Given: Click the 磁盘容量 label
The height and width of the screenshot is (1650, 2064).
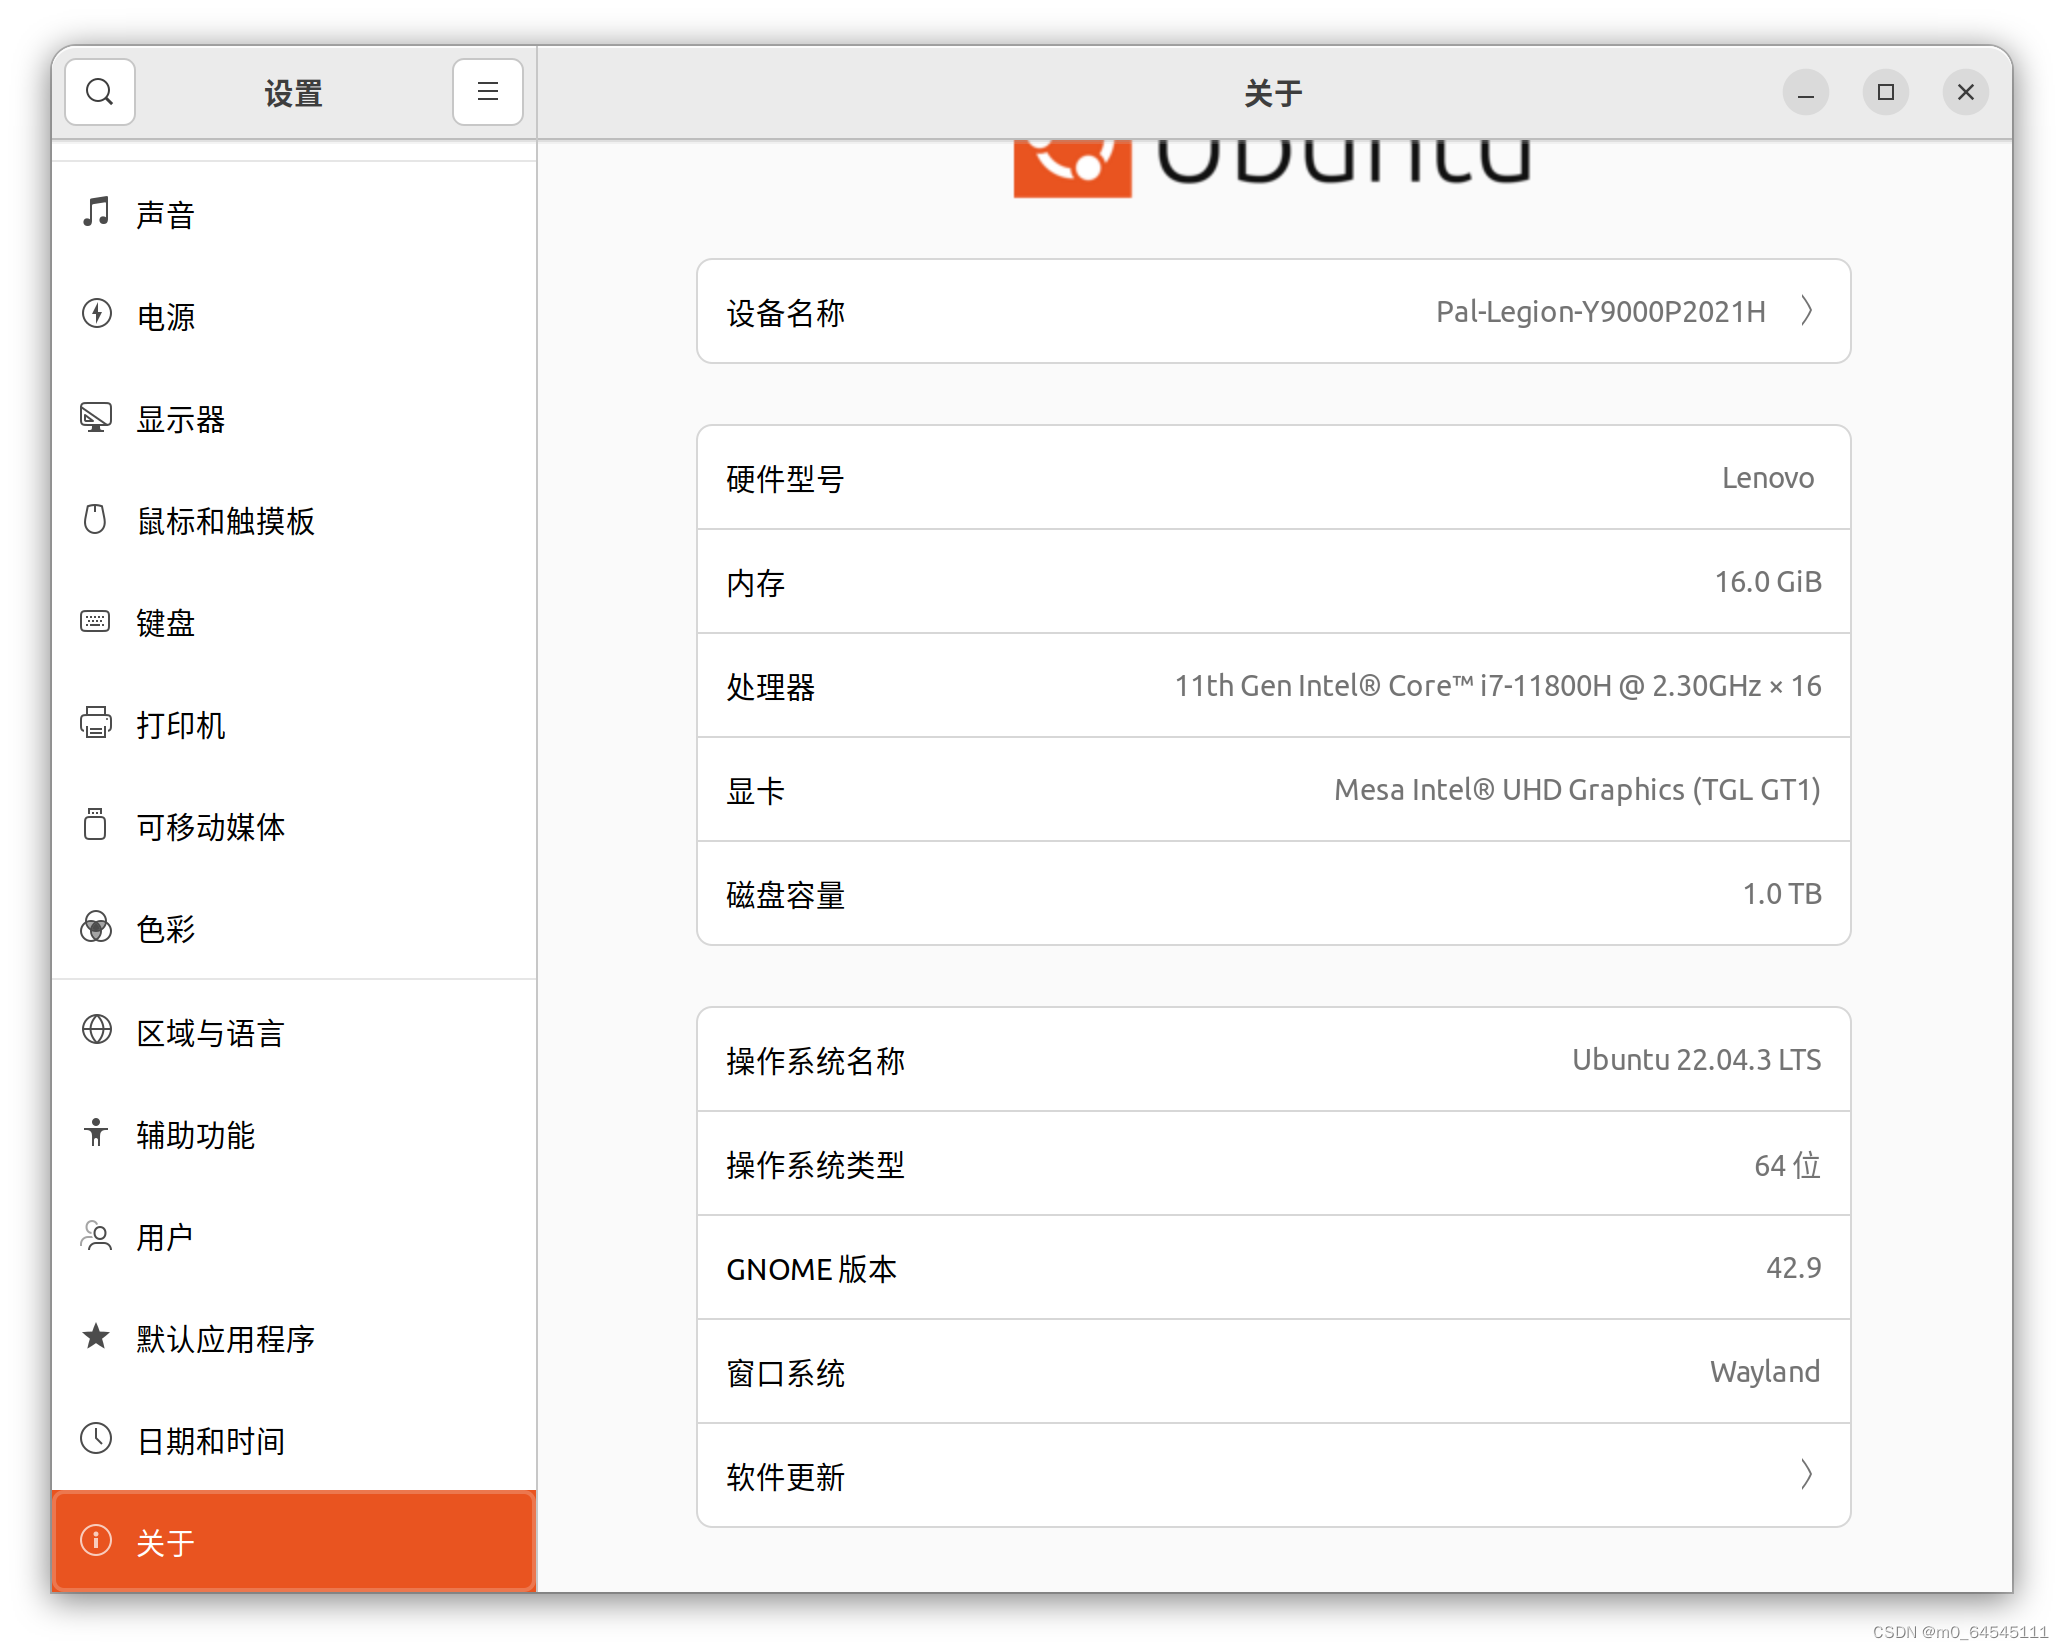Looking at the screenshot, I should tap(786, 895).
